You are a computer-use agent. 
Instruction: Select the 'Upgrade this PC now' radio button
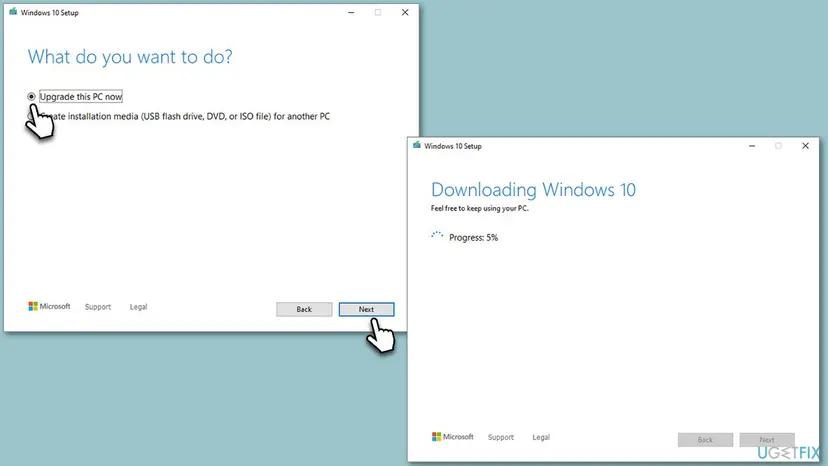pyautogui.click(x=31, y=97)
